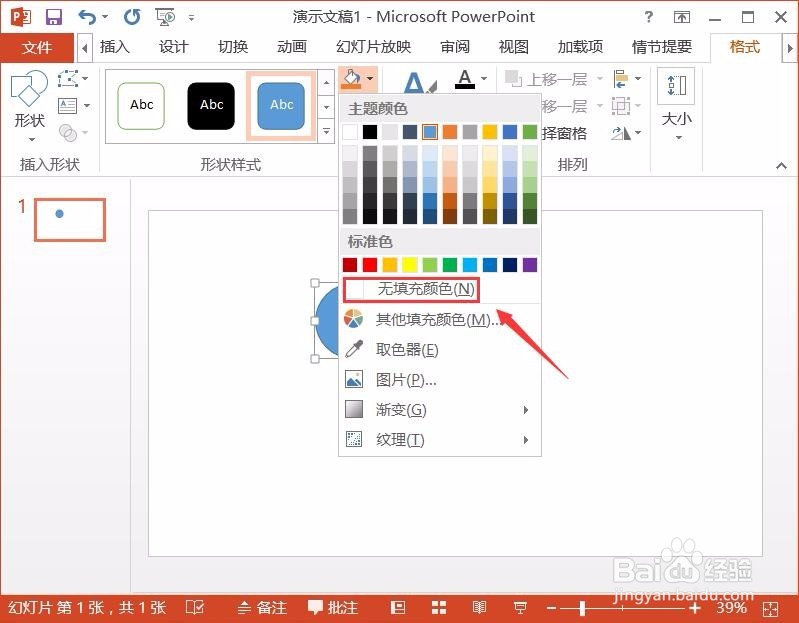Apply the blue Abc shape style
799x623 pixels.
[281, 106]
